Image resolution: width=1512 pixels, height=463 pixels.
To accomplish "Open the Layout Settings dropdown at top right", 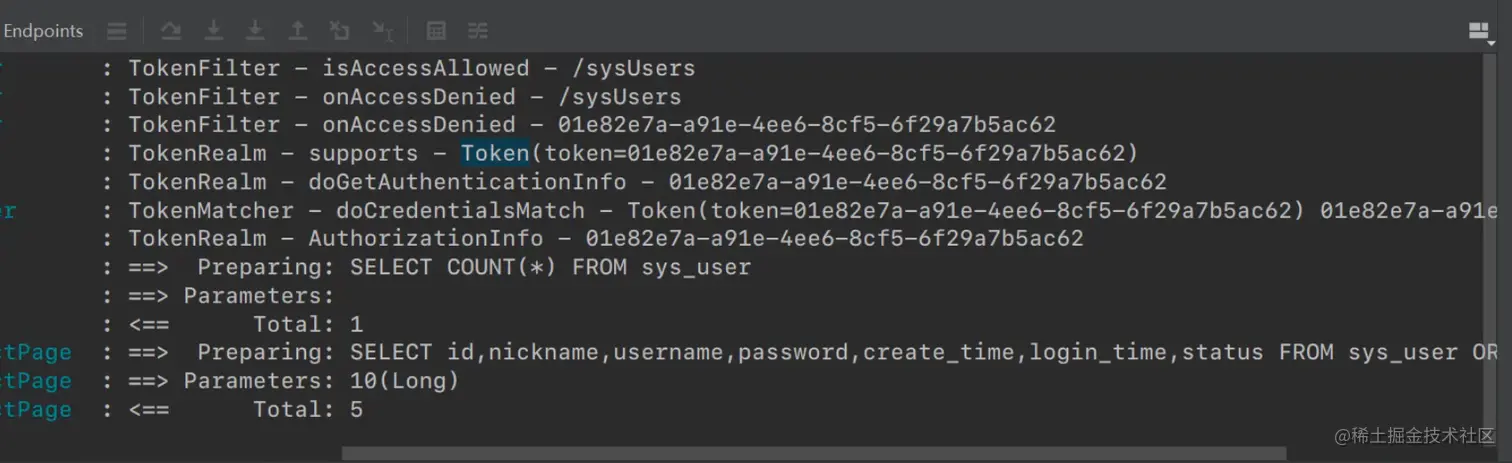I will (x=1481, y=33).
